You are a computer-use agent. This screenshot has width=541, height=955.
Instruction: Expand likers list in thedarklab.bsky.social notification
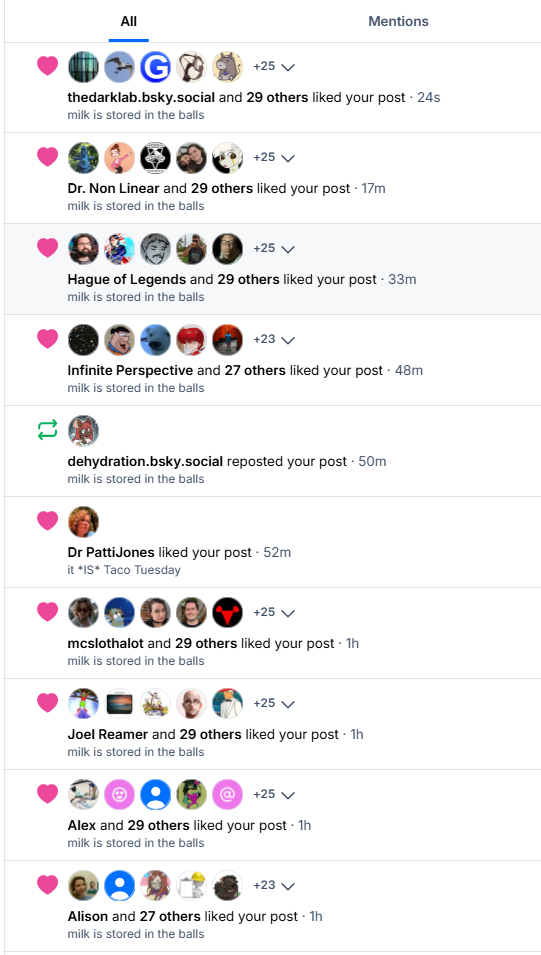[274, 66]
